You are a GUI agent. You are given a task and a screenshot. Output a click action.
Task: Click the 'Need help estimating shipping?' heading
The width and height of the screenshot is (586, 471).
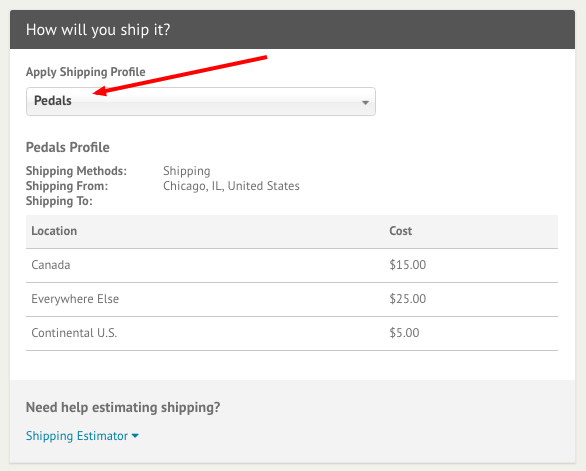(x=123, y=407)
